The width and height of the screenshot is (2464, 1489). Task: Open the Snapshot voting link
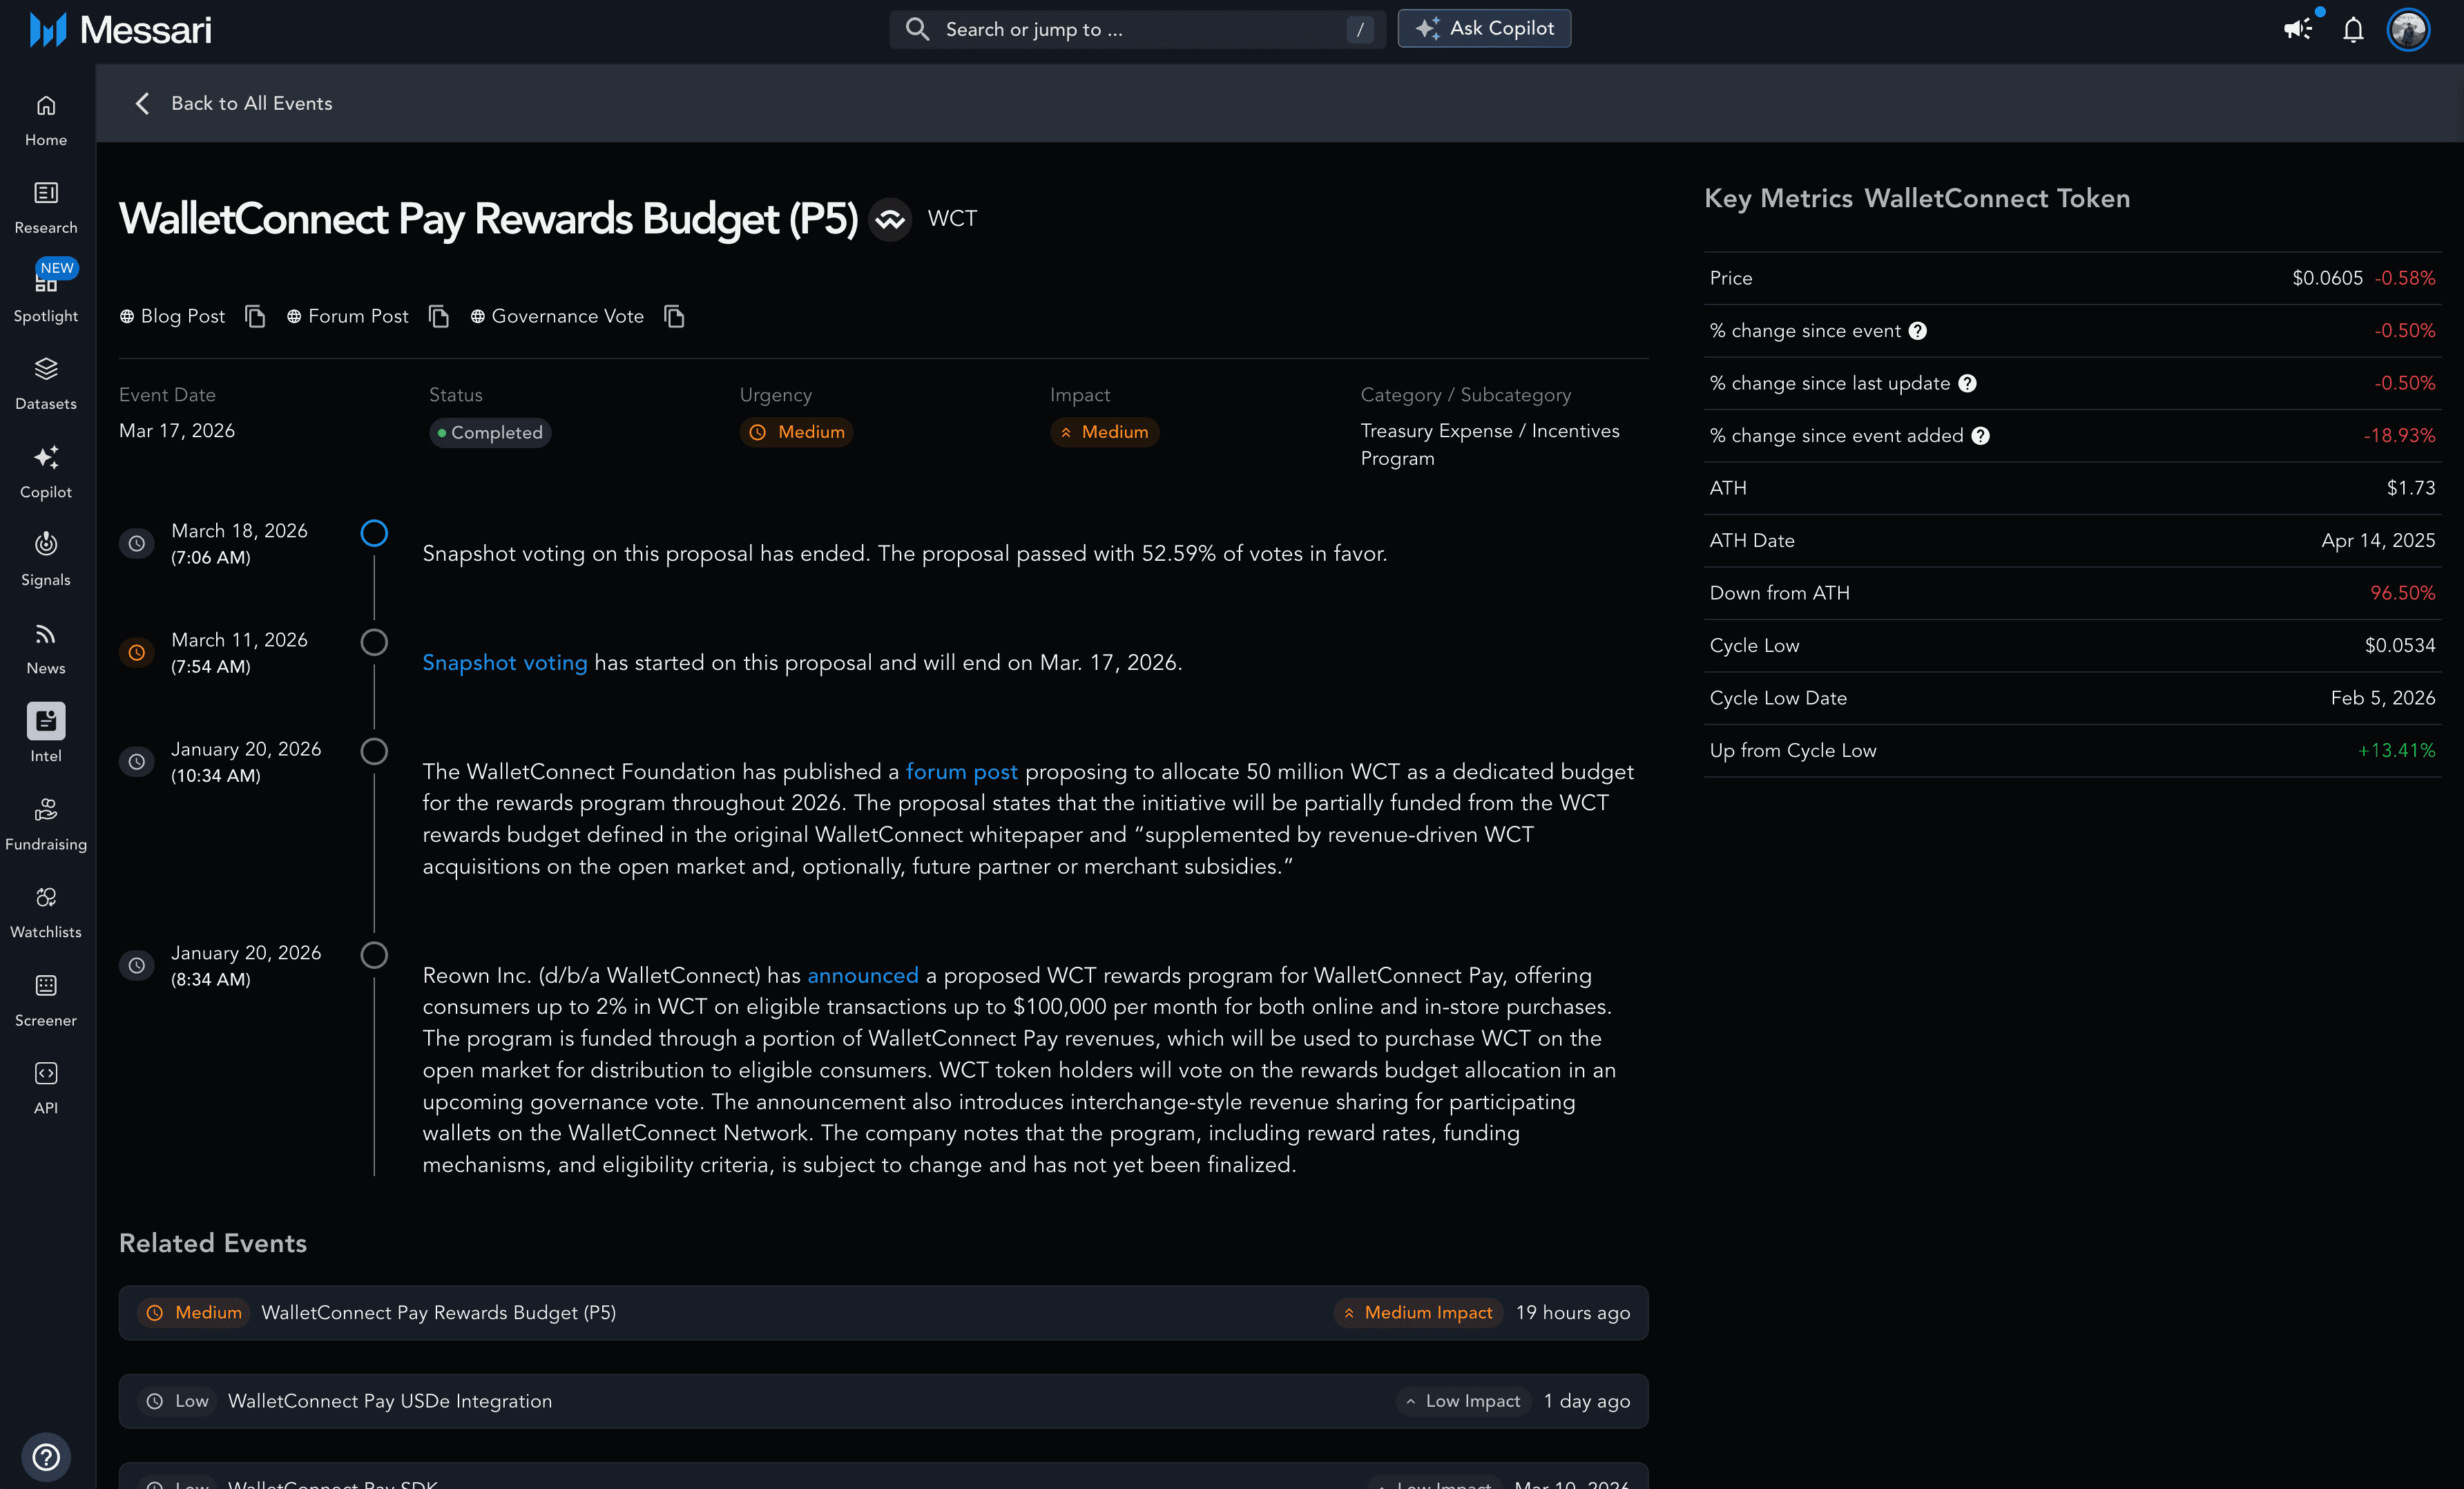click(504, 663)
